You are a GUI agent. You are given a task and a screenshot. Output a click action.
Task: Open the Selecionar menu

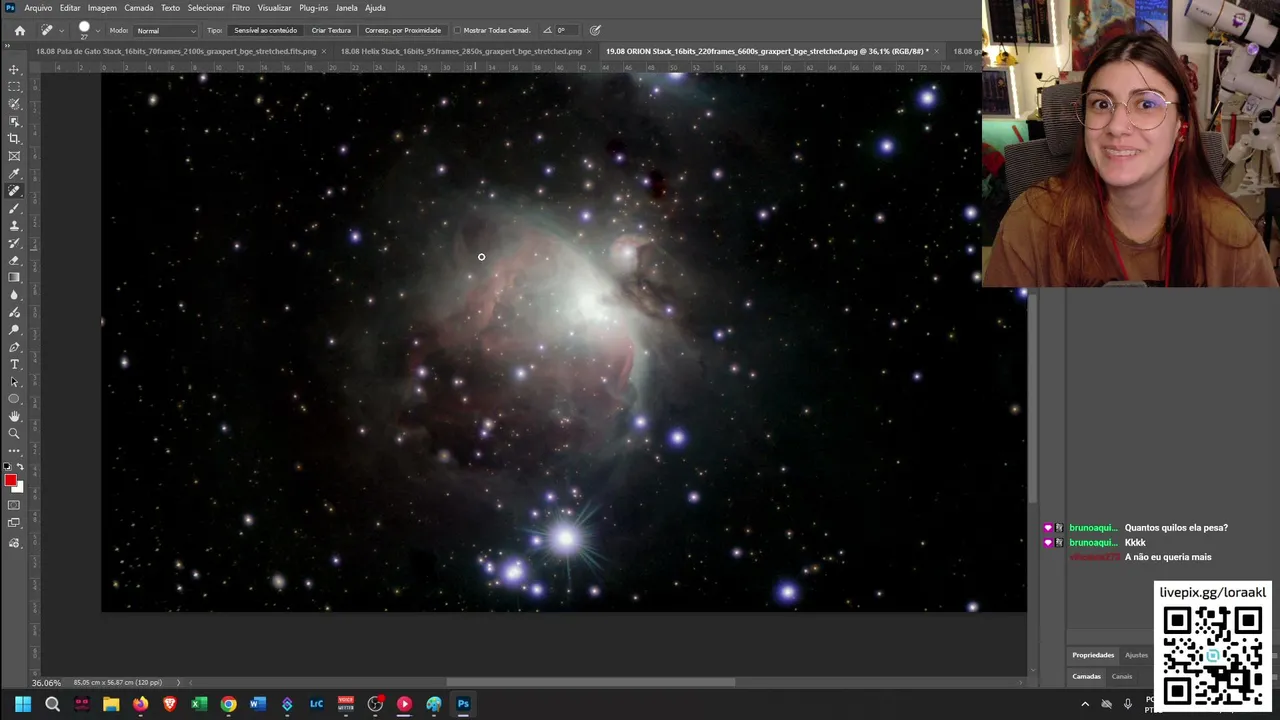[206, 8]
